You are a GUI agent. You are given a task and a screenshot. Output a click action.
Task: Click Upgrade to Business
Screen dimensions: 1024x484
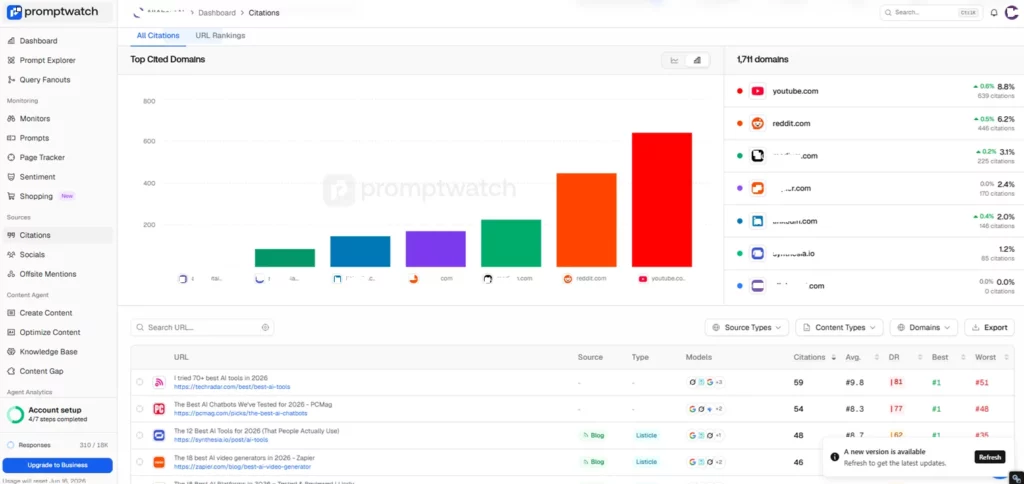coord(57,465)
